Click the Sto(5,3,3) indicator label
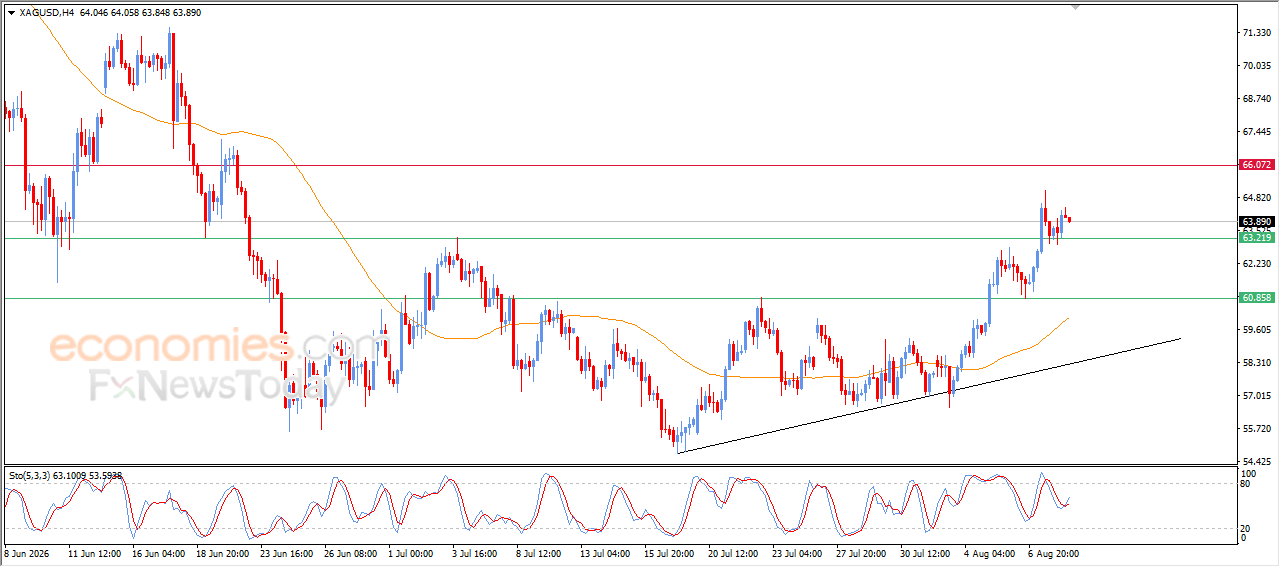This screenshot has width=1280, height=567. tap(65, 476)
